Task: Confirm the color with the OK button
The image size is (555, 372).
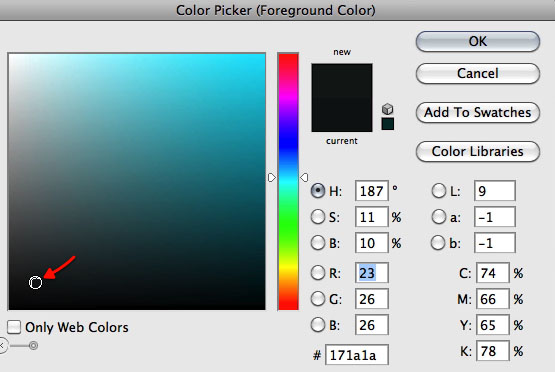Action: pos(478,41)
